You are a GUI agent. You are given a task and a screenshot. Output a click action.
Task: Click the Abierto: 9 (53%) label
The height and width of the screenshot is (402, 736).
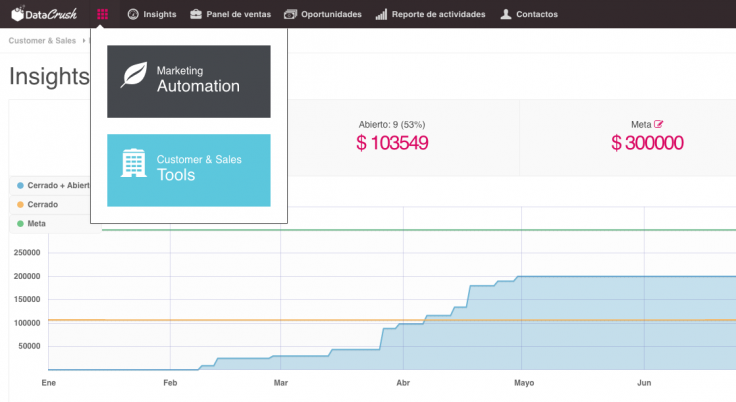pos(392,124)
